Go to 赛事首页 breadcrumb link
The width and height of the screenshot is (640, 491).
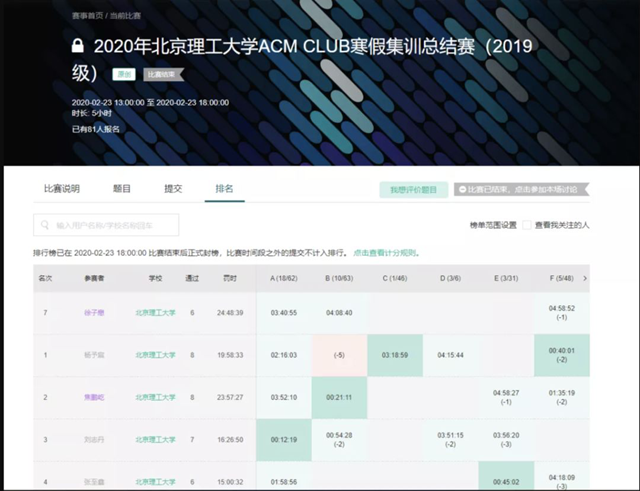point(88,17)
